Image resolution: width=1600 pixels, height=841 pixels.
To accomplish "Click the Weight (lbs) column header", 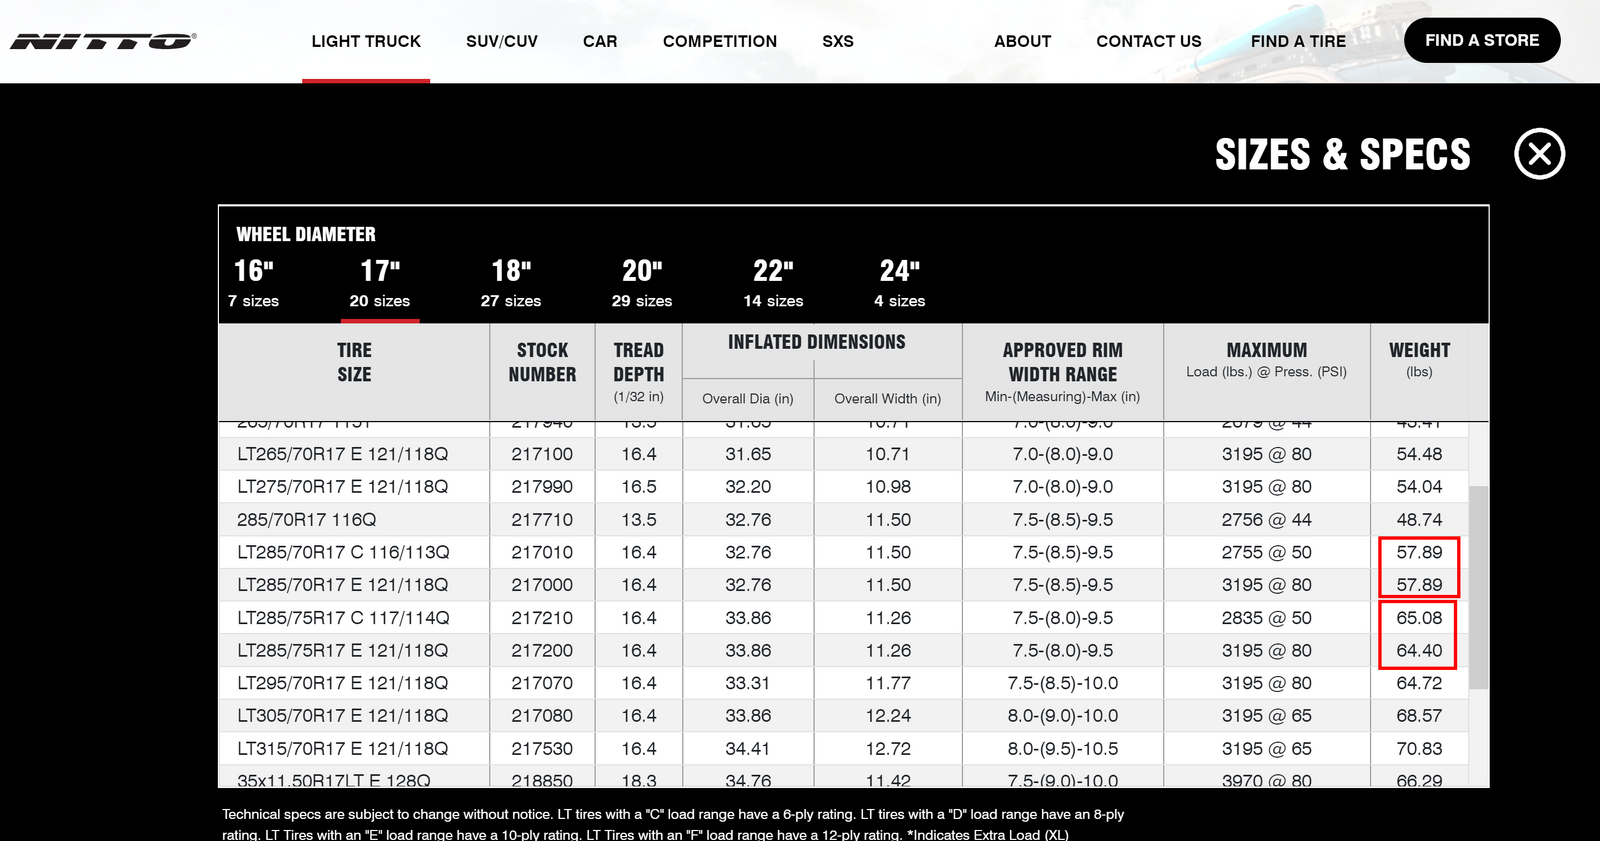I will coord(1419,360).
